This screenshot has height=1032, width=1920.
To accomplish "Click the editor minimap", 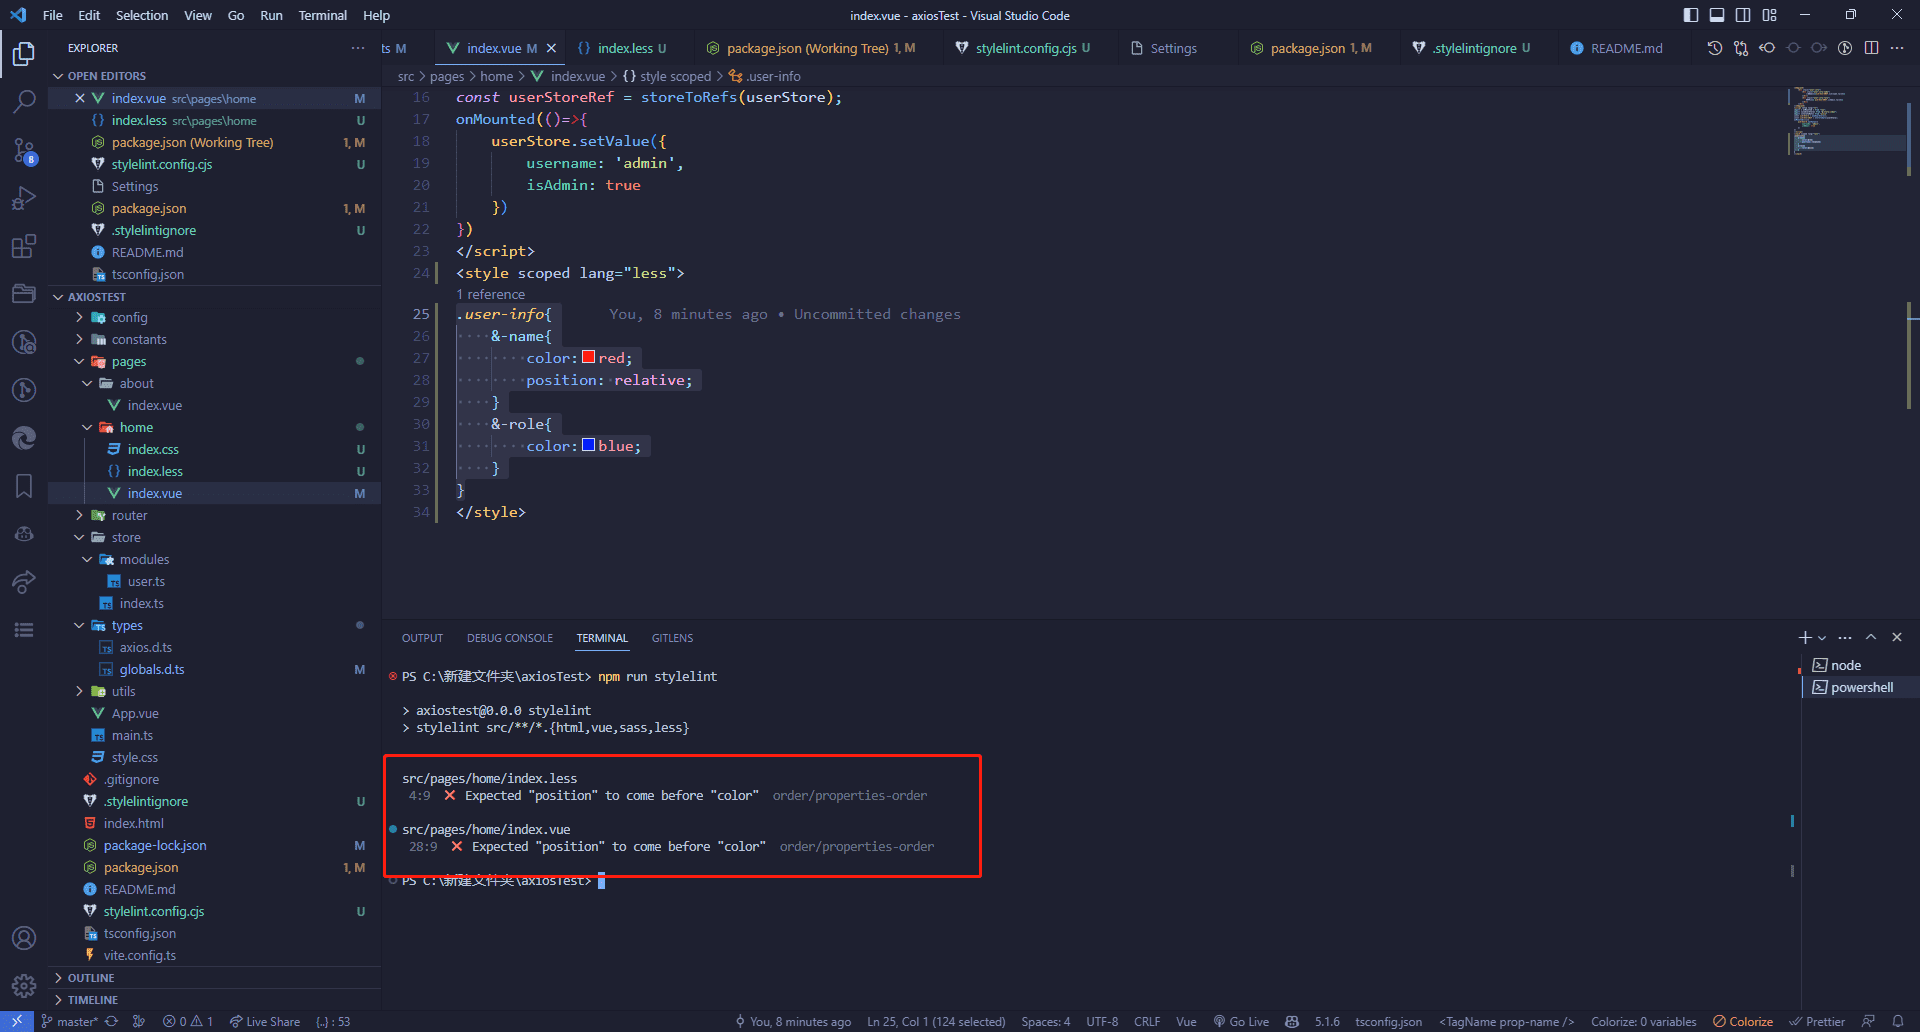I will (x=1845, y=120).
